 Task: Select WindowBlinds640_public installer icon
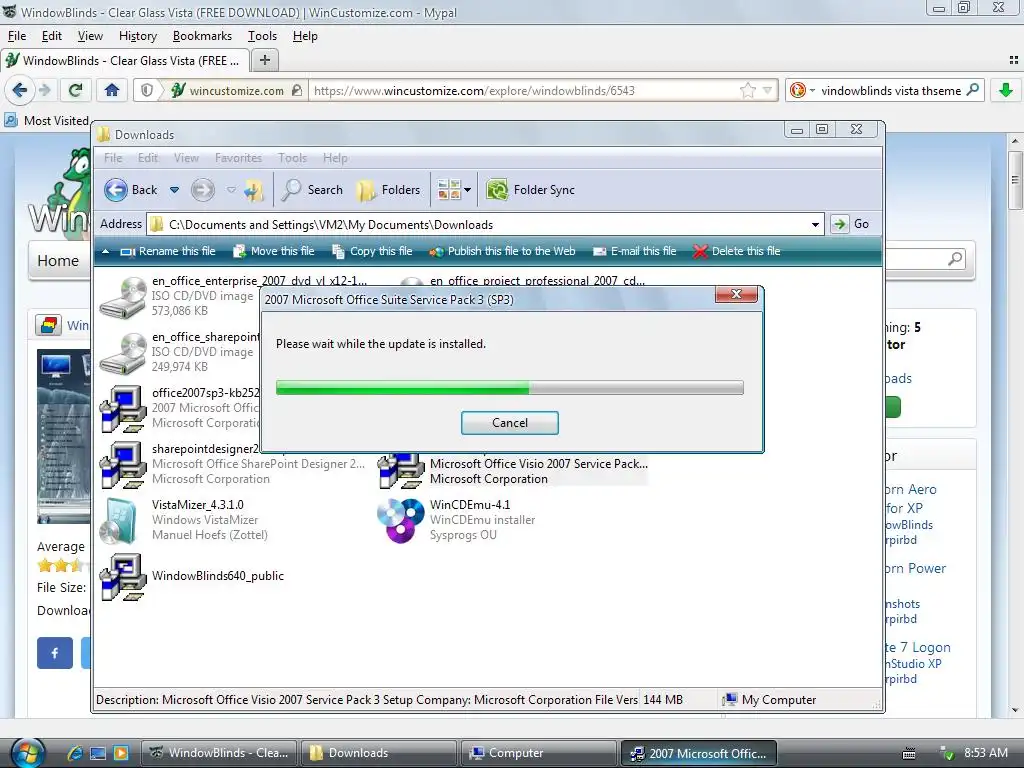[122, 577]
